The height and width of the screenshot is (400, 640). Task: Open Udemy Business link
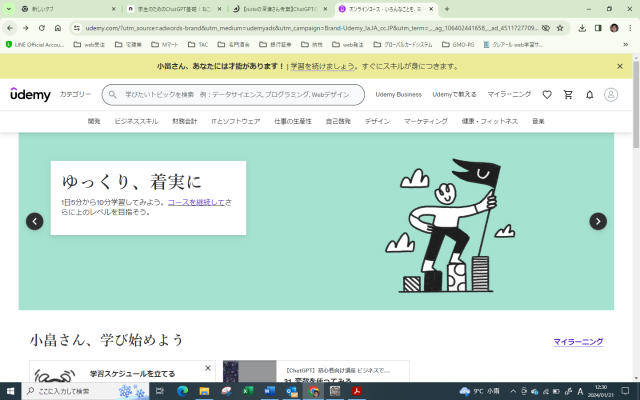[398, 94]
